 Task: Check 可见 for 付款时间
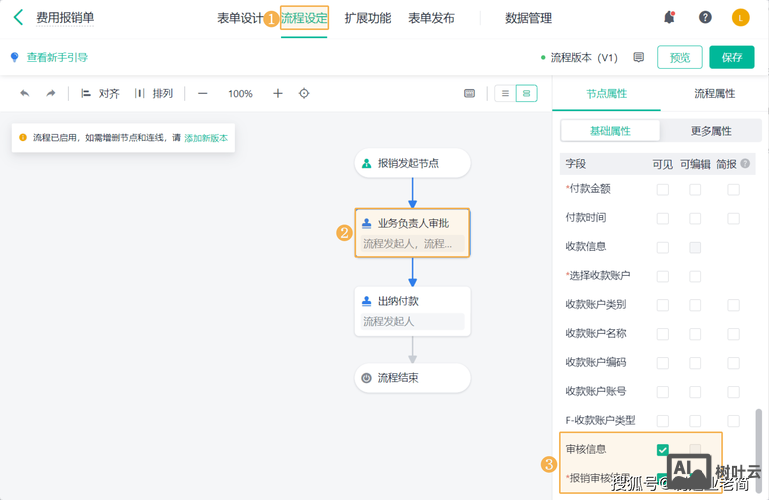(x=663, y=218)
